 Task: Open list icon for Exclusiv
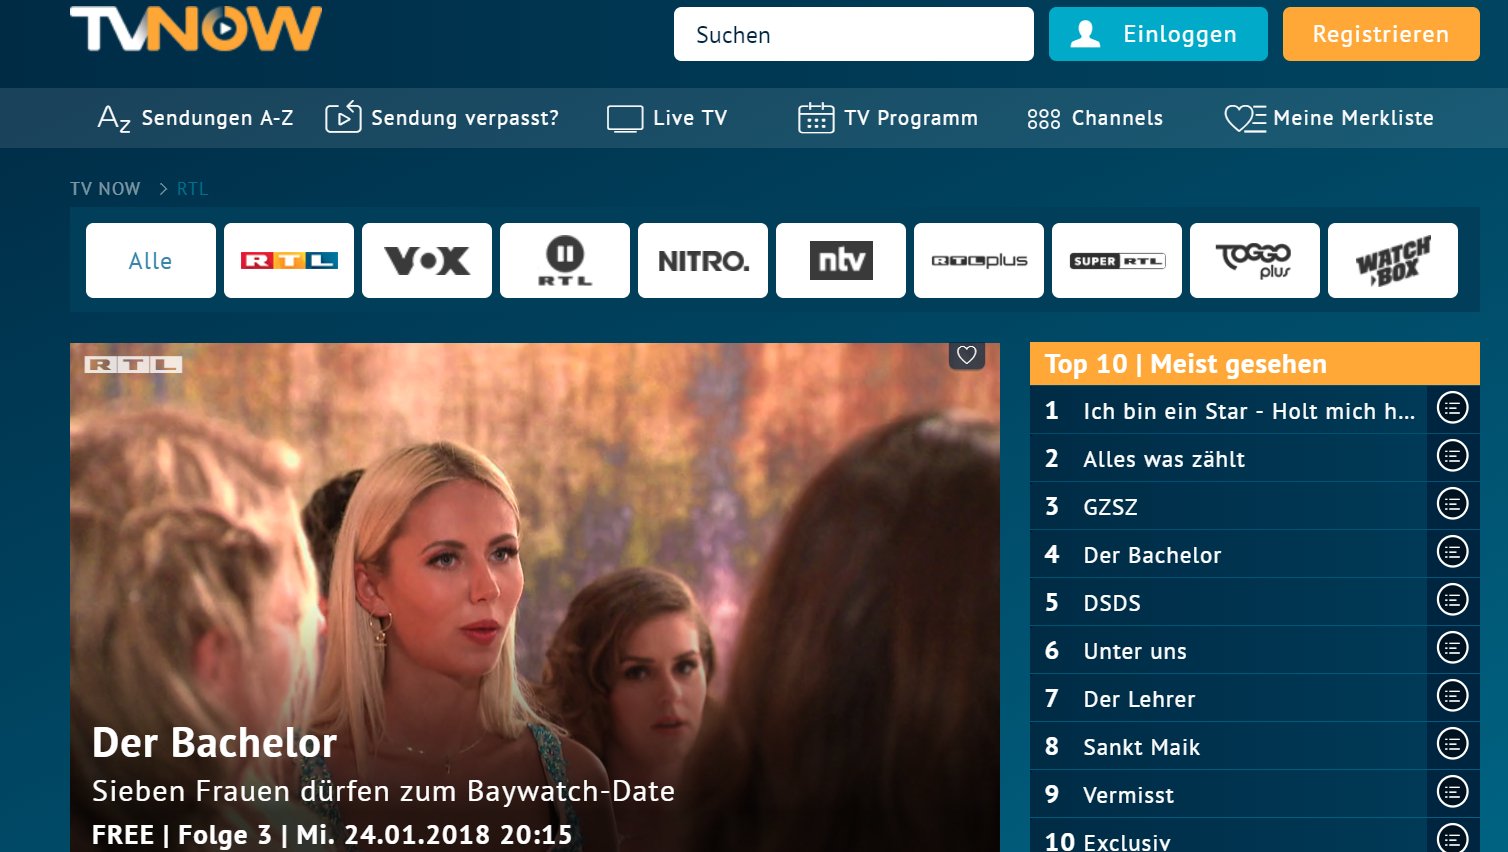[x=1452, y=837]
